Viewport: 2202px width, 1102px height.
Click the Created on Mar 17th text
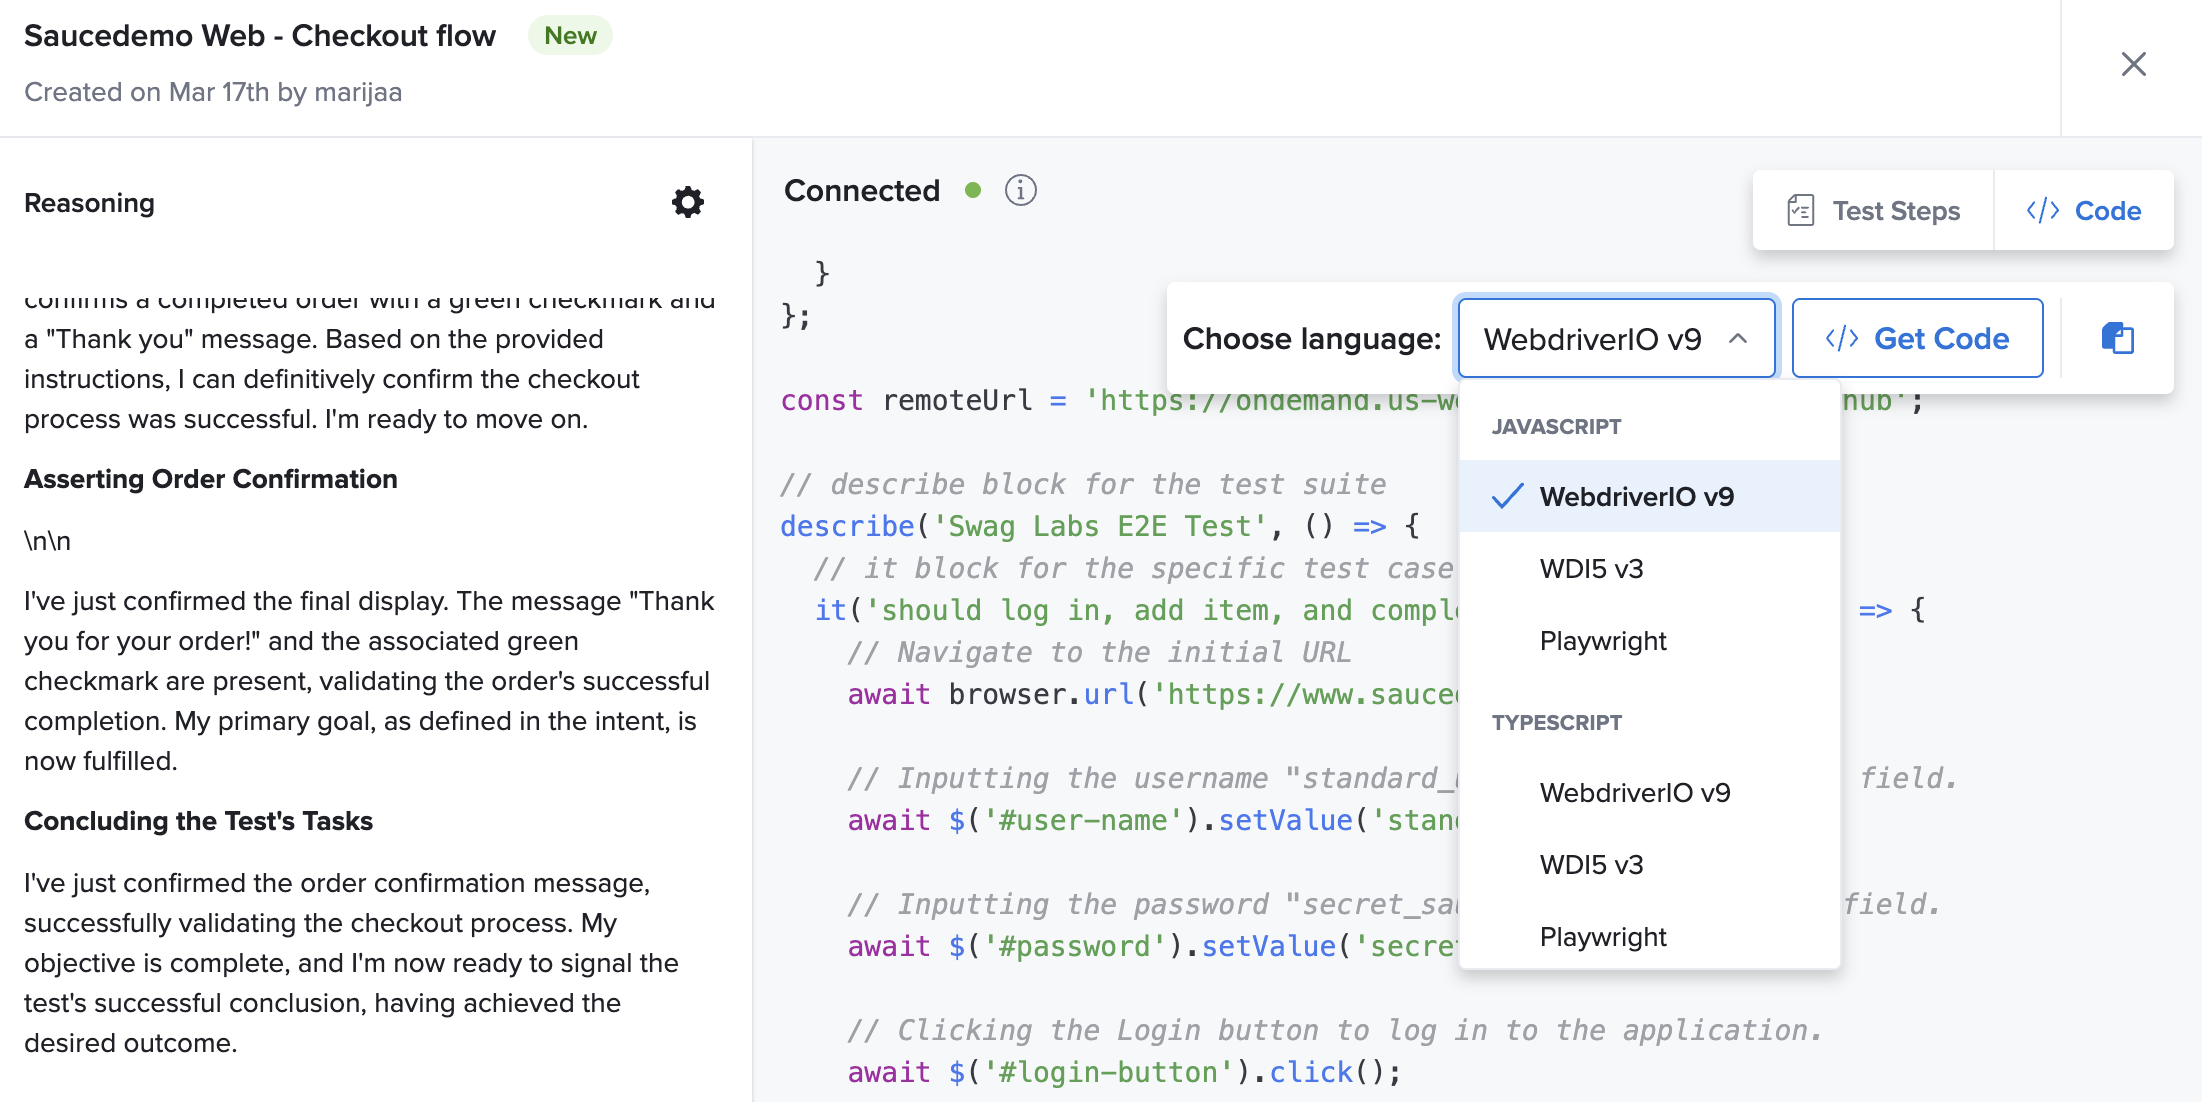click(213, 92)
